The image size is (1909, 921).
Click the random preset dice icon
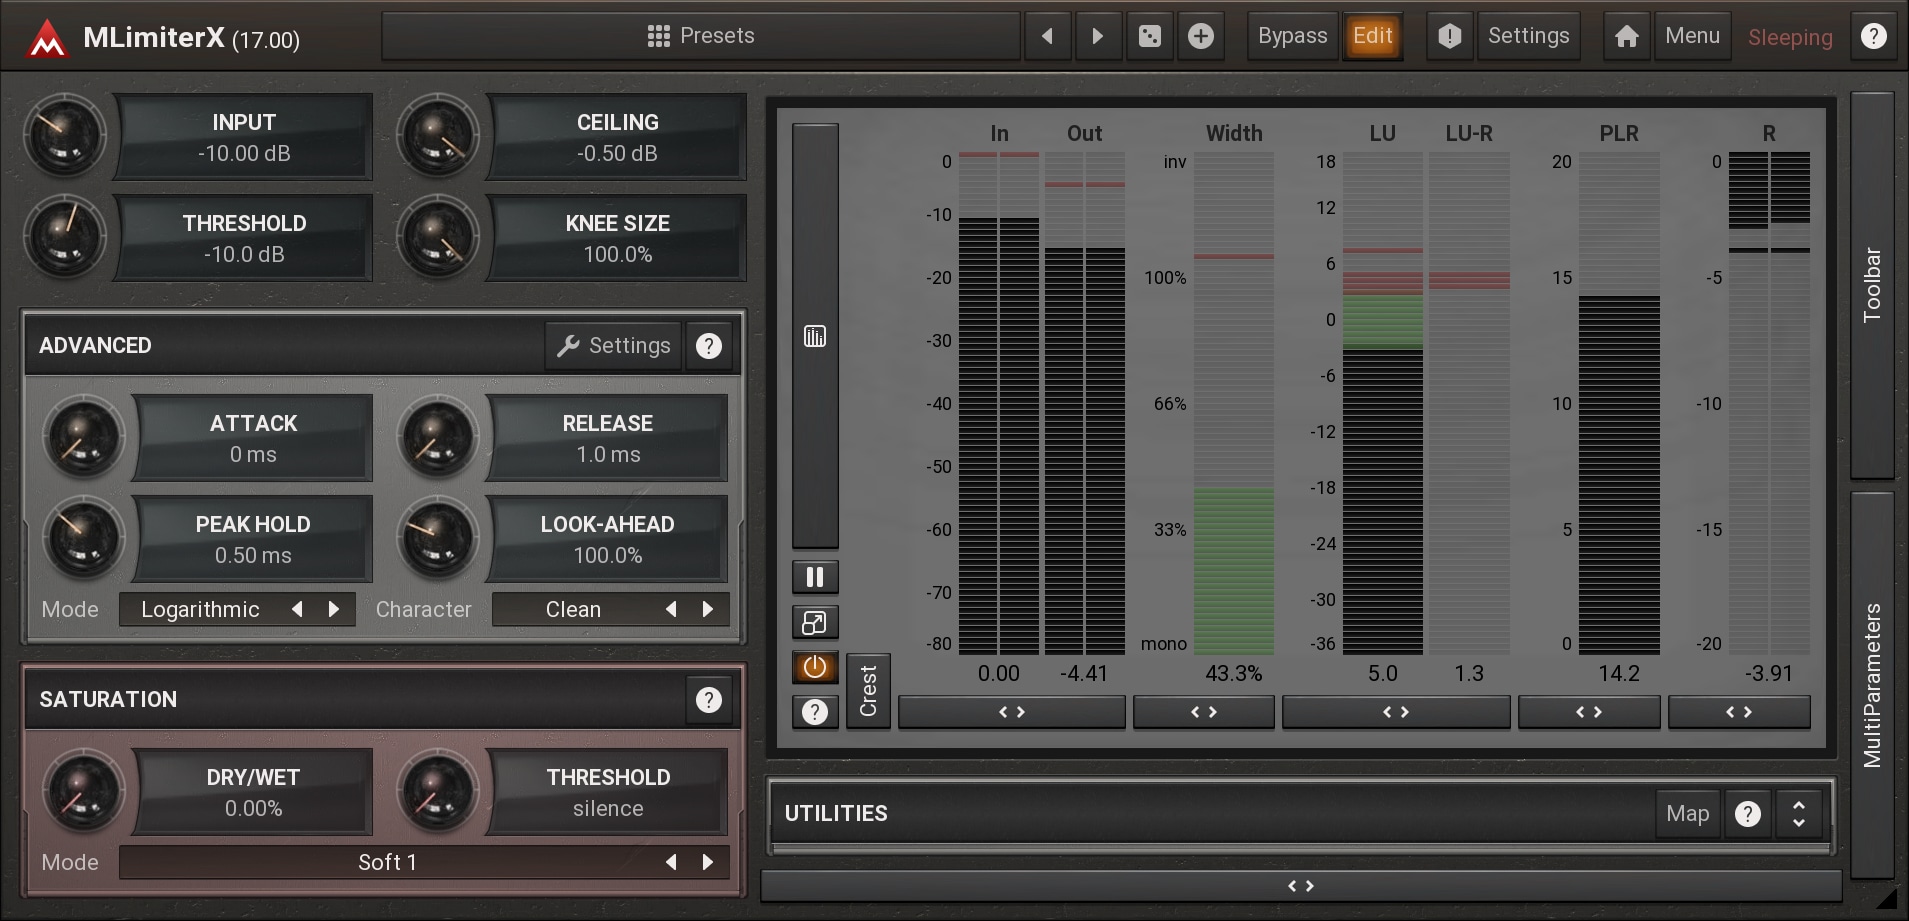(x=1149, y=37)
